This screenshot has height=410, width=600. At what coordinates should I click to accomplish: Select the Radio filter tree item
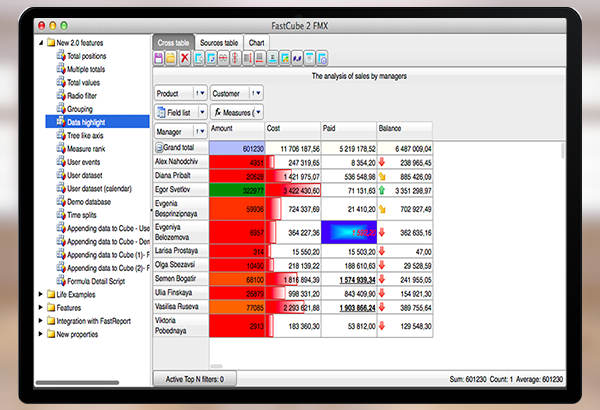click(86, 95)
